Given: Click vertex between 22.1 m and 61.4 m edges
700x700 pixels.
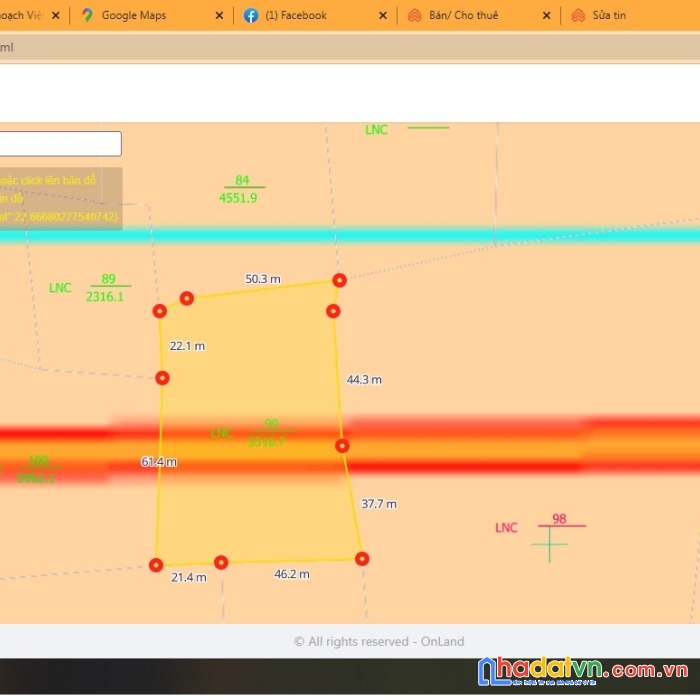Looking at the screenshot, I should click(162, 378).
